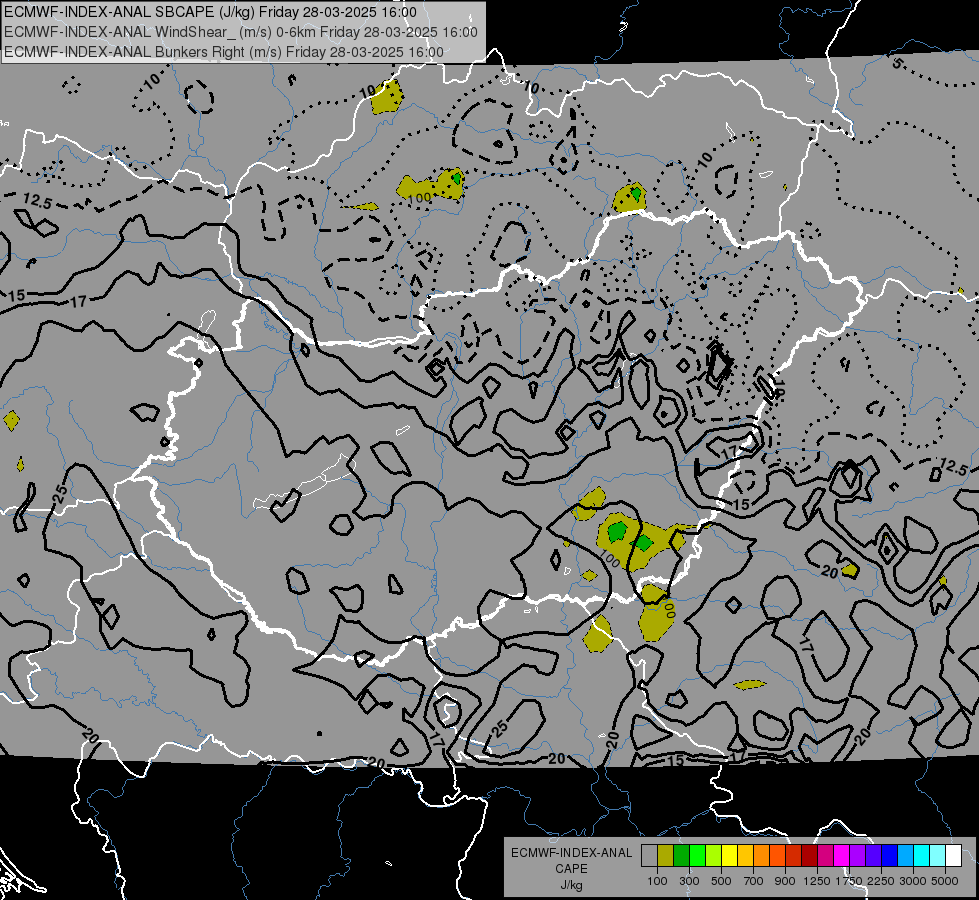
Task: Click the bright cyan legend swatch
Action: point(922,856)
